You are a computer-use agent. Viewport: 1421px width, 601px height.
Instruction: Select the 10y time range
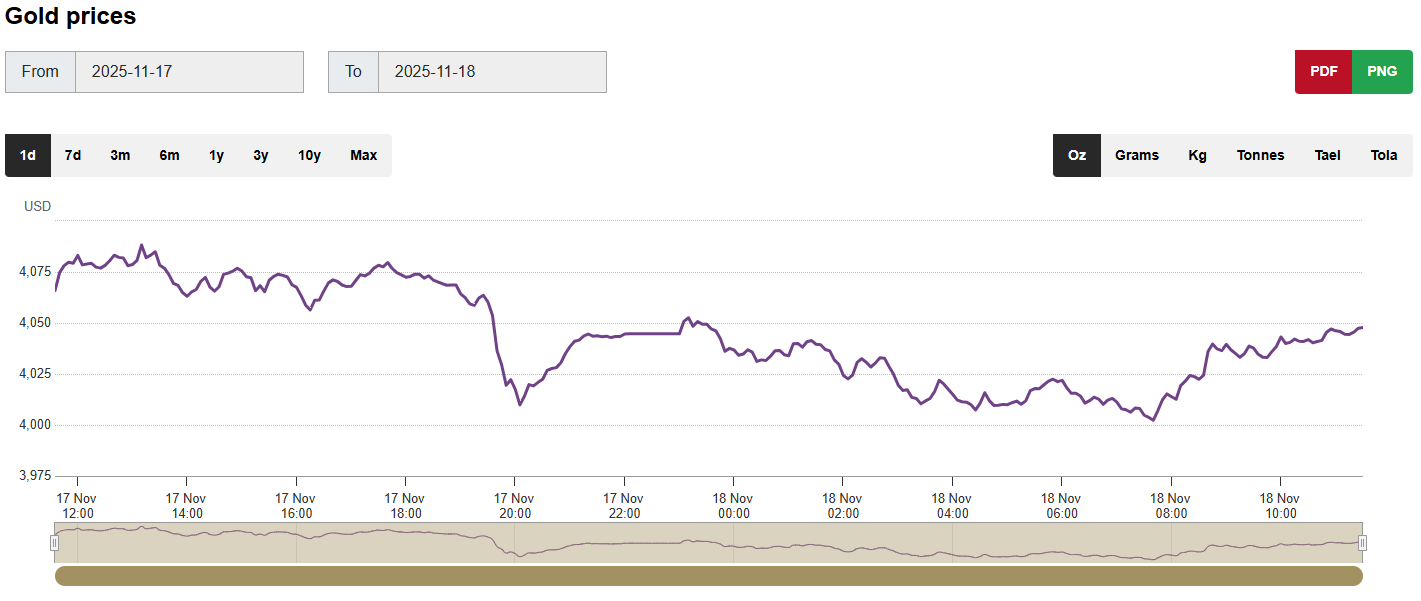click(309, 156)
